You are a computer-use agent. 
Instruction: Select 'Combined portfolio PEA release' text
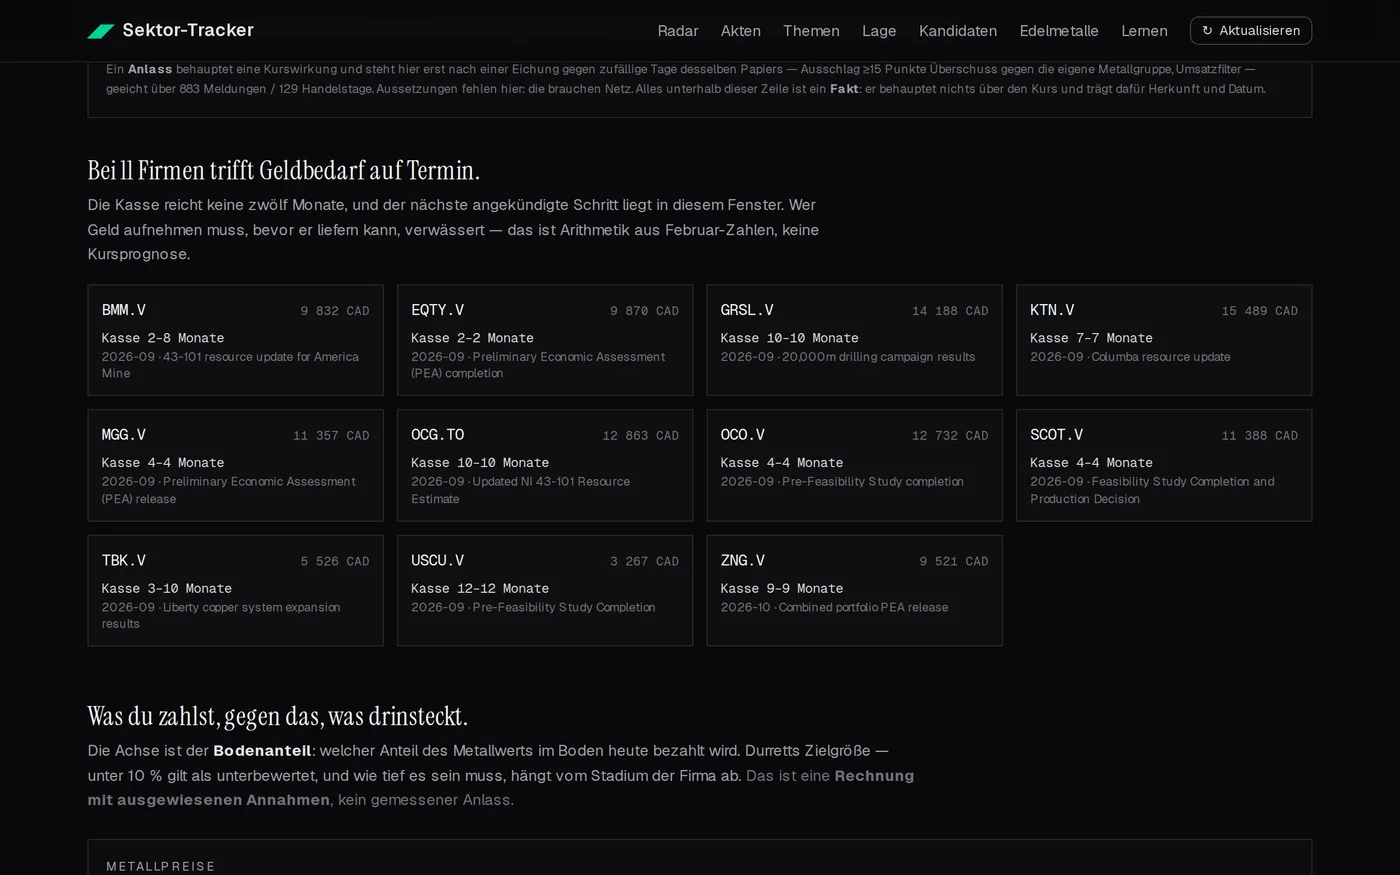click(x=864, y=607)
